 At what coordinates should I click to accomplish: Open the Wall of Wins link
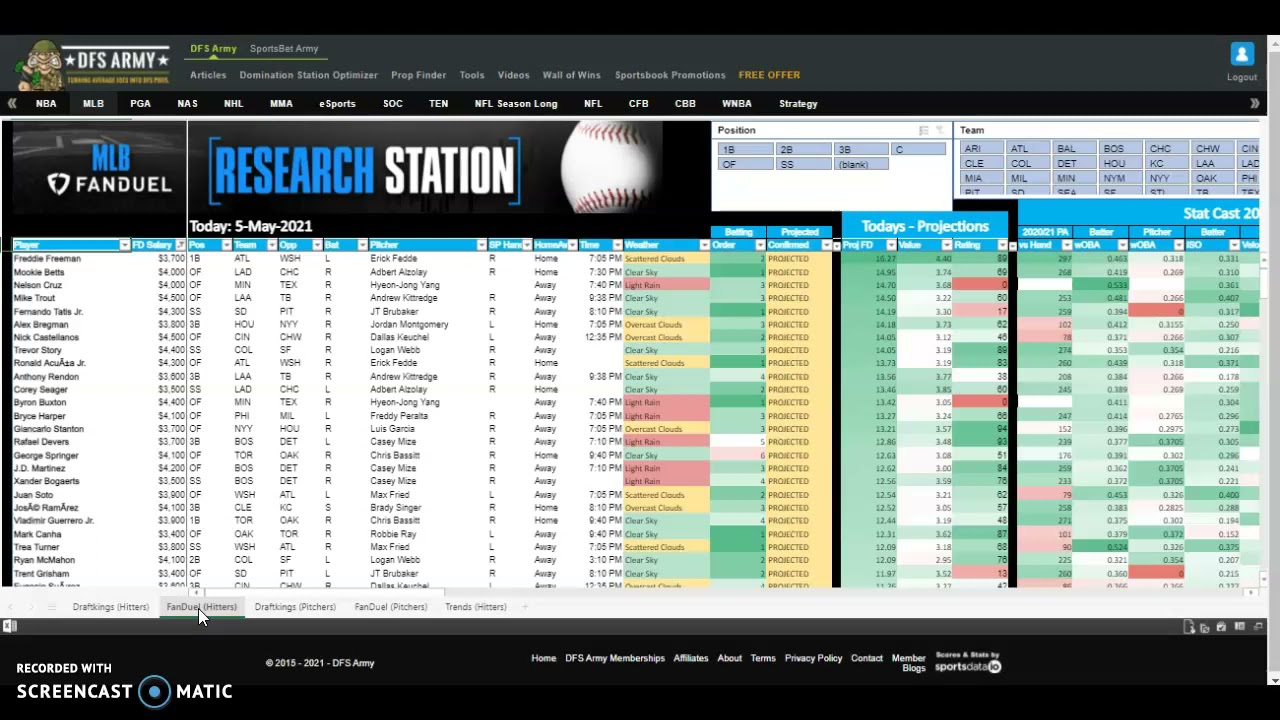click(x=571, y=75)
